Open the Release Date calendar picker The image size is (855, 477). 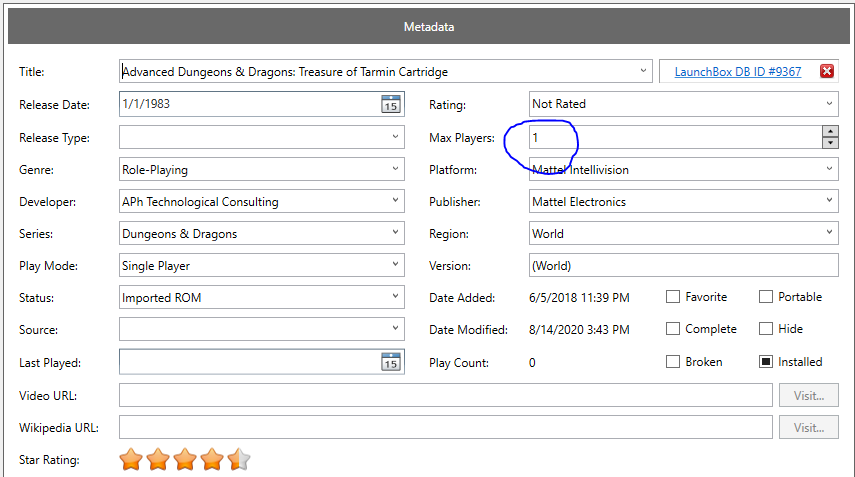390,104
